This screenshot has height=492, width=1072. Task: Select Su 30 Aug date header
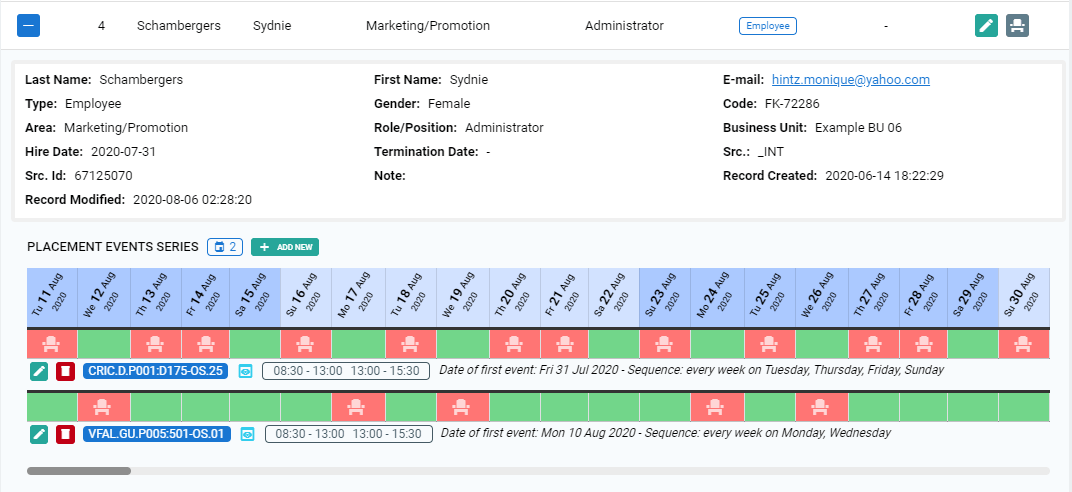click(x=1024, y=298)
